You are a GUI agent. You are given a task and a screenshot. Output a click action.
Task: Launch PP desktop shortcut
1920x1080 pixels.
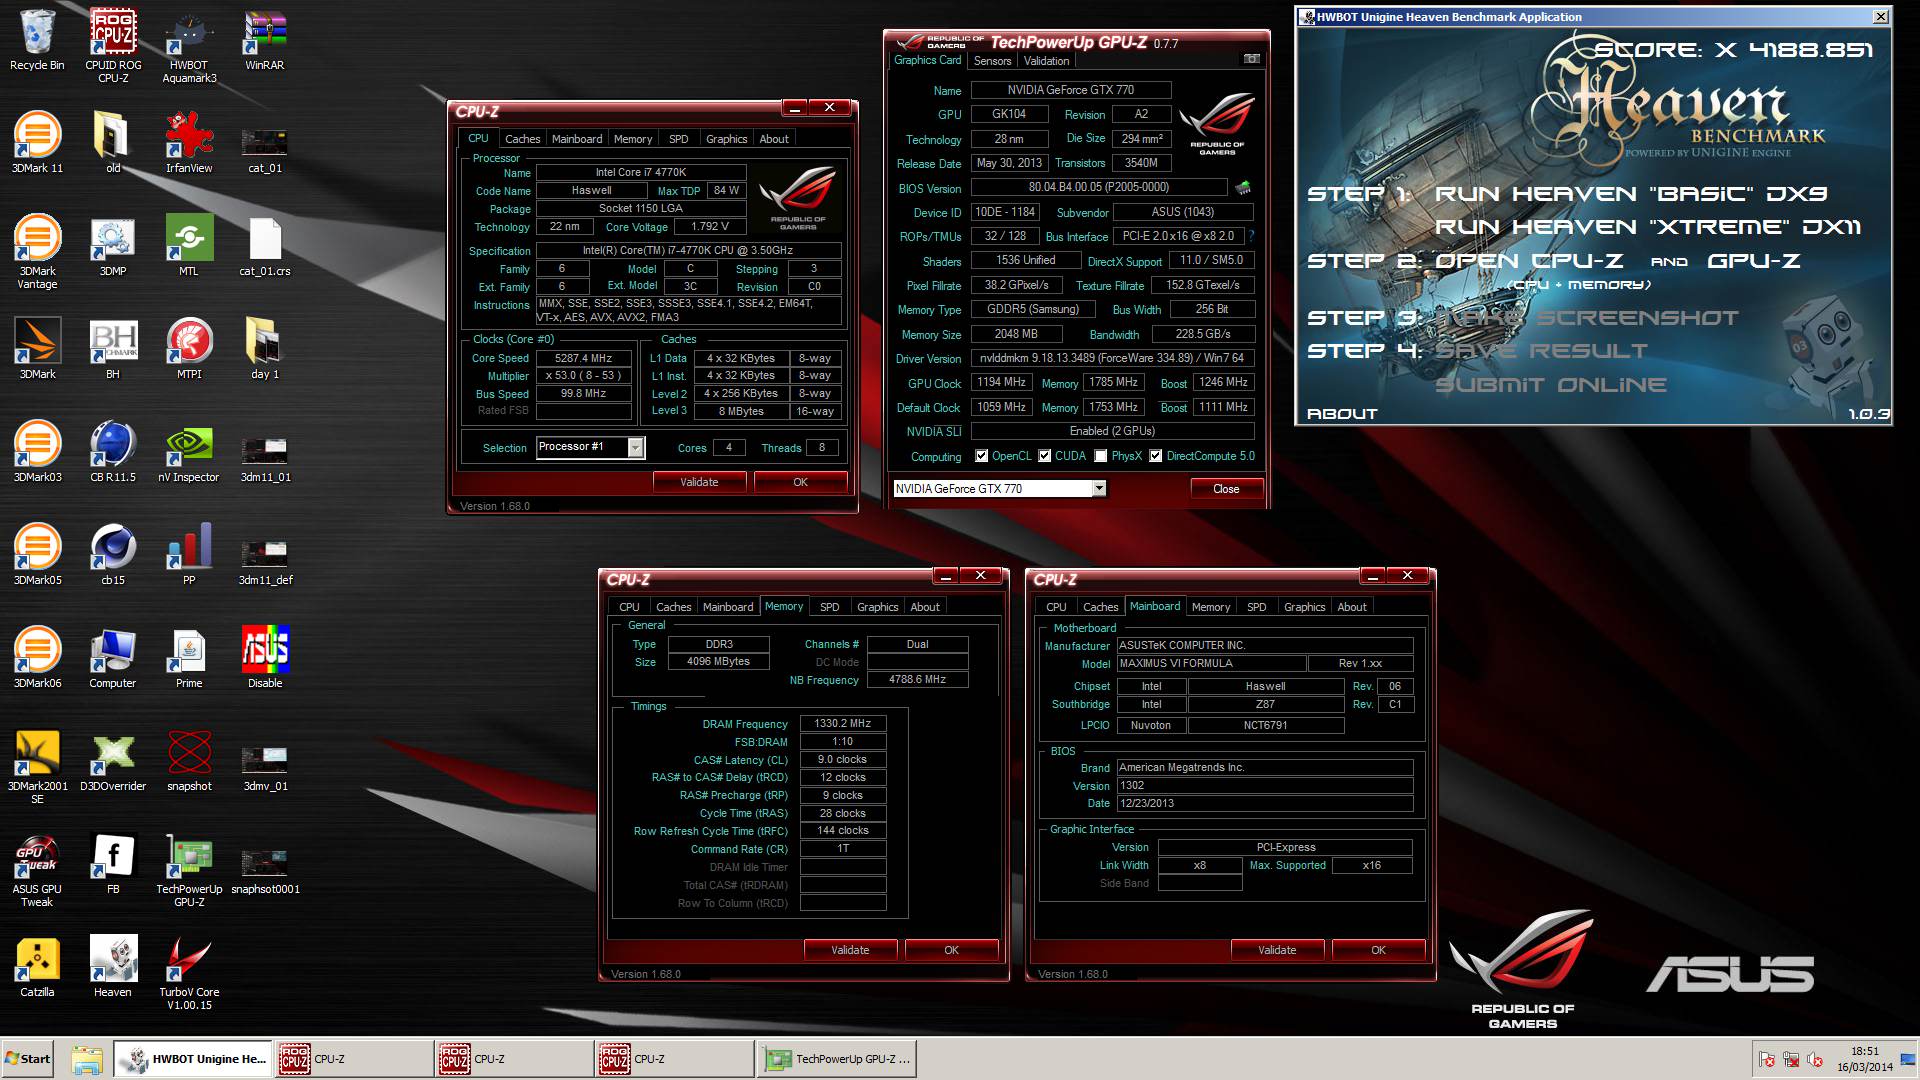(189, 555)
